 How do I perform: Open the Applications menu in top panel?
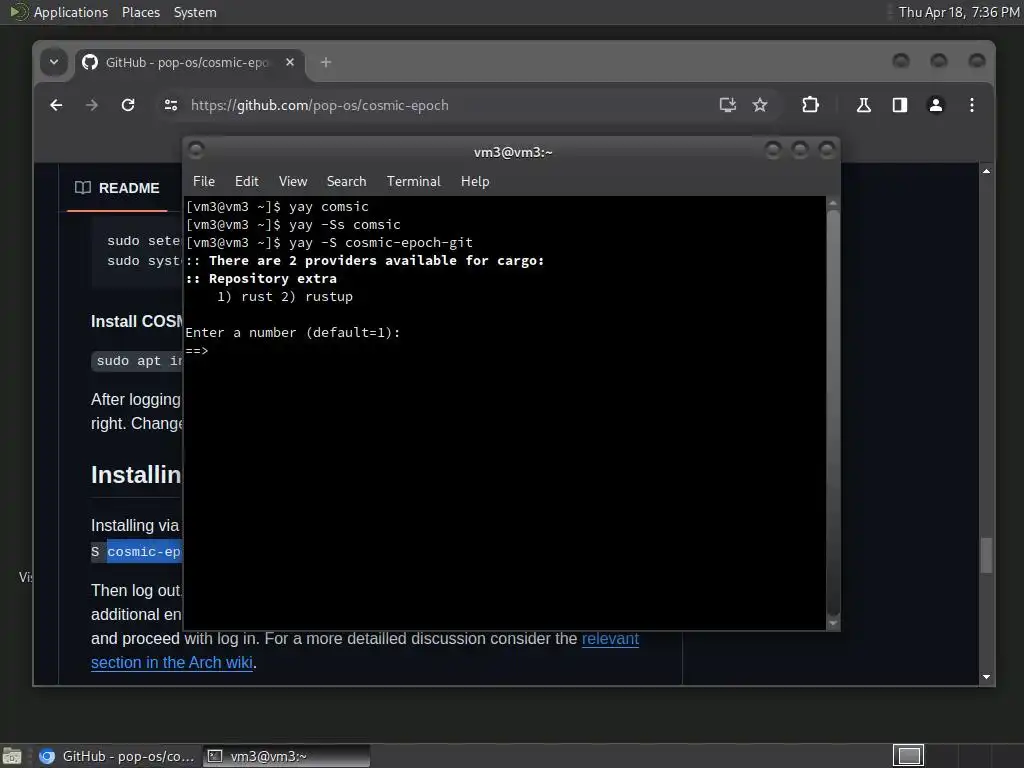tap(71, 12)
